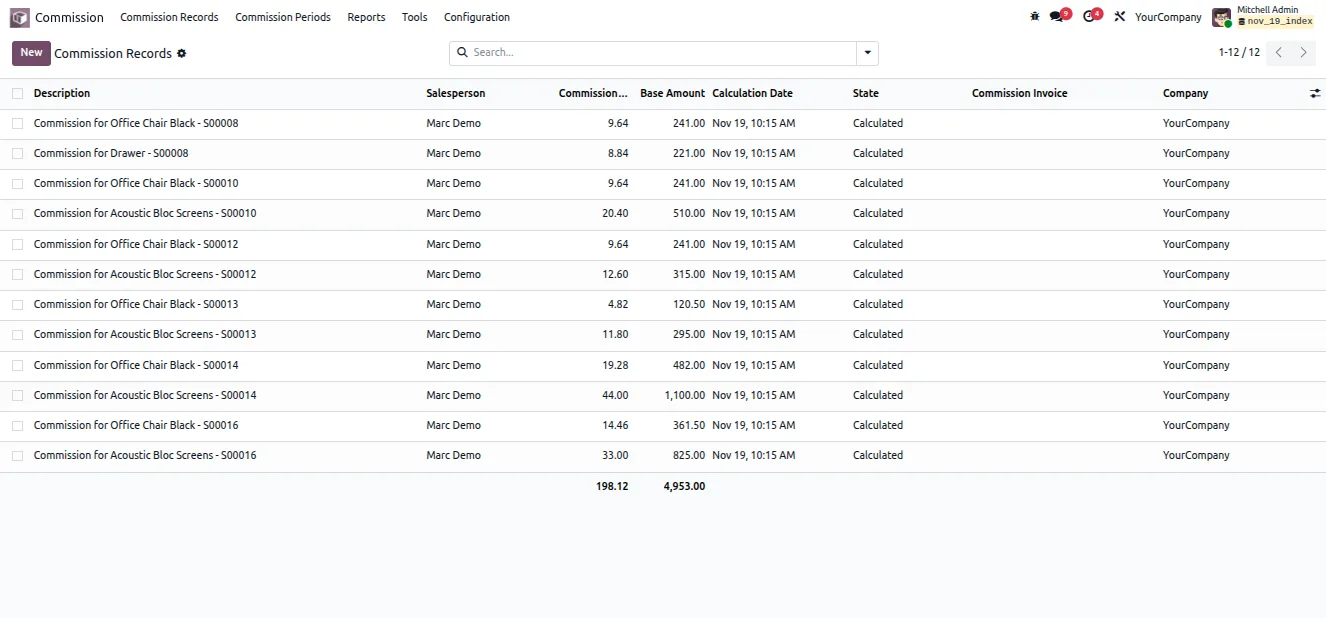Check row Office Chair Black - S00016
The image size is (1326, 618).
pos(17,425)
